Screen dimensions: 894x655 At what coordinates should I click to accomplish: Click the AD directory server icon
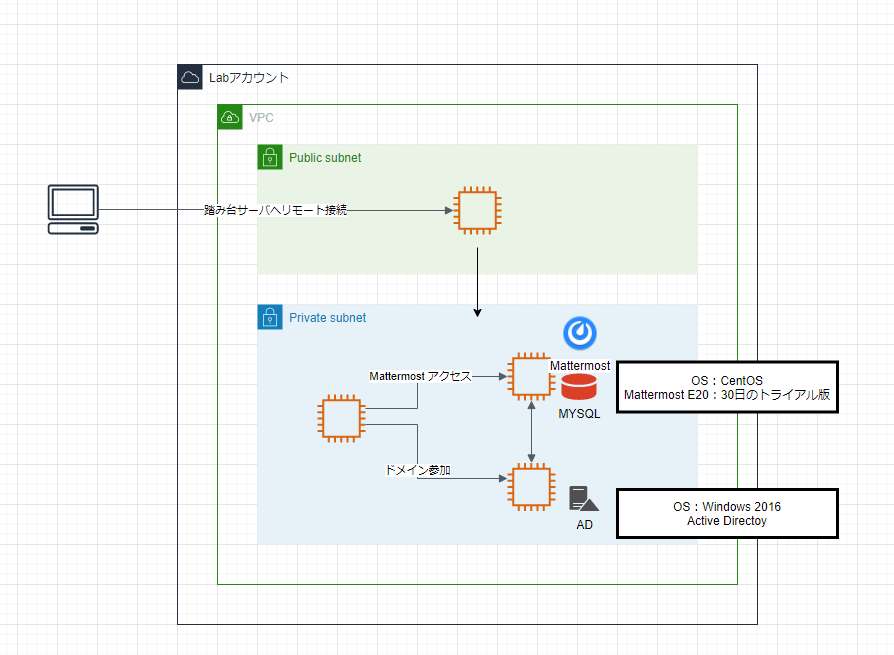584,499
